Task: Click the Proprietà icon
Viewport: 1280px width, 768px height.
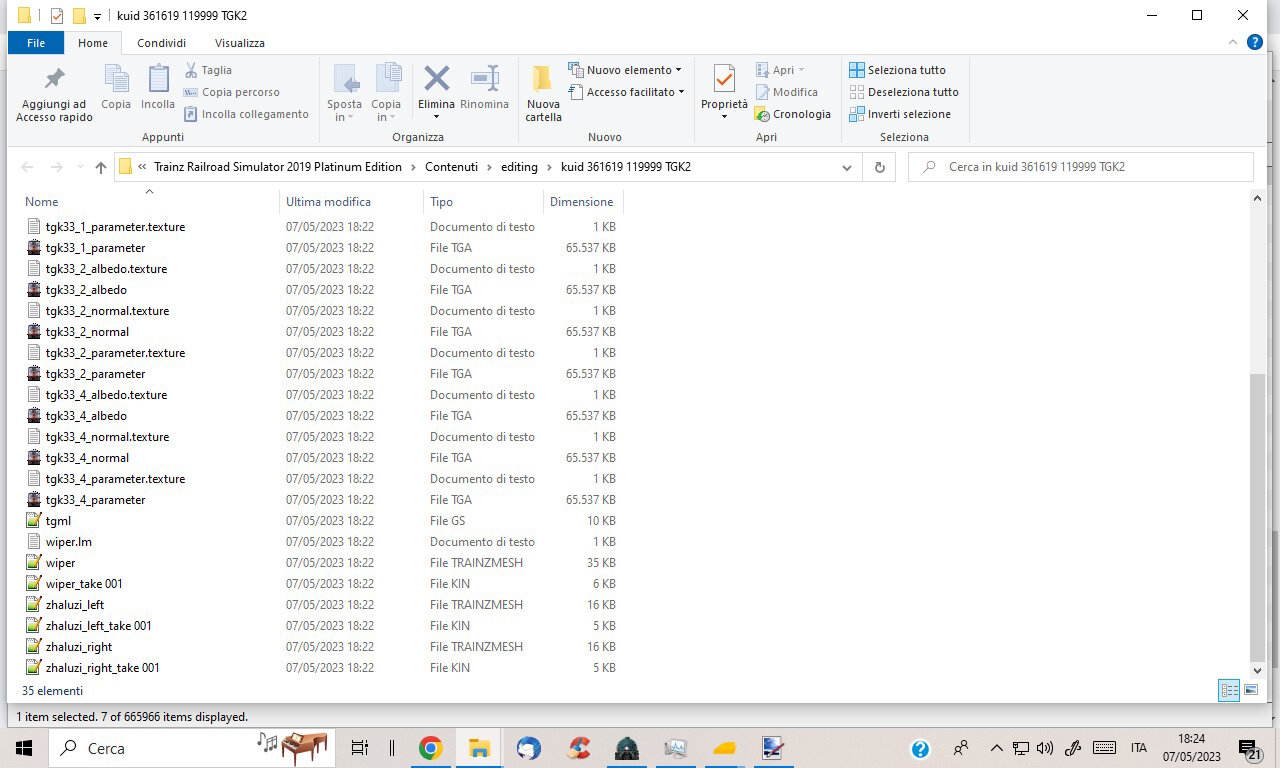Action: coord(724,81)
